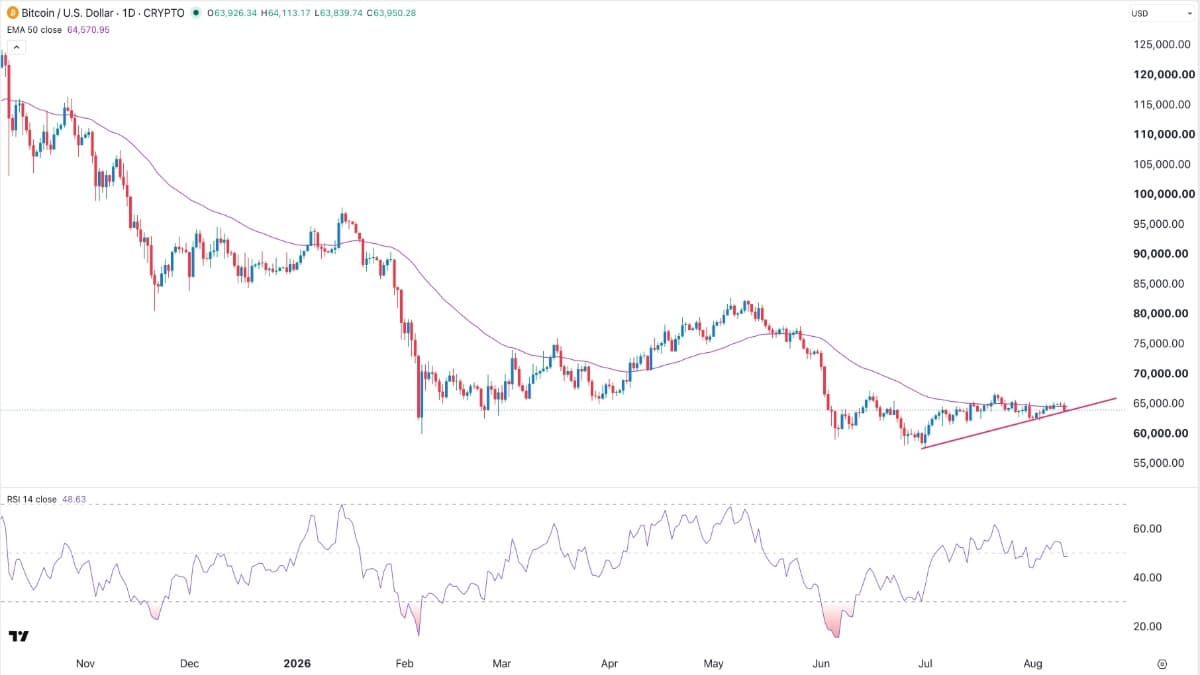This screenshot has width=1200, height=675.
Task: Click the Jun date on time axis
Action: tap(821, 663)
